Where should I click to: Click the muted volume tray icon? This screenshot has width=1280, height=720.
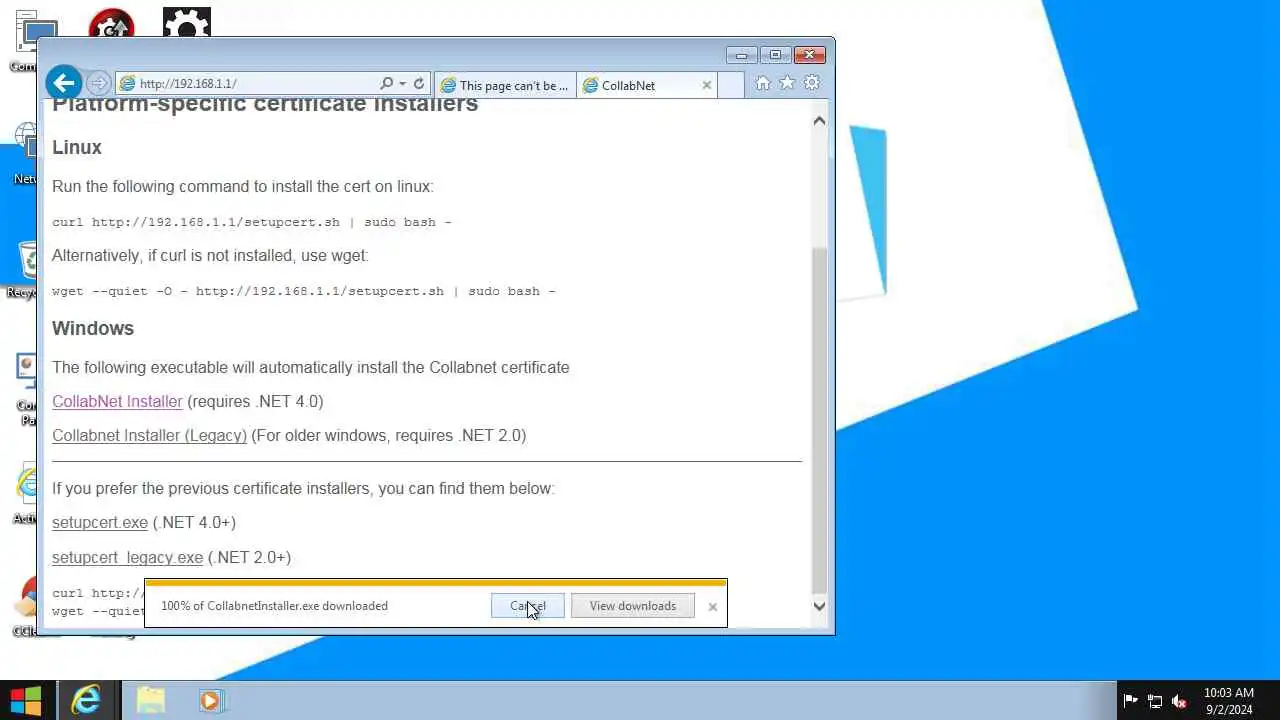(1179, 701)
